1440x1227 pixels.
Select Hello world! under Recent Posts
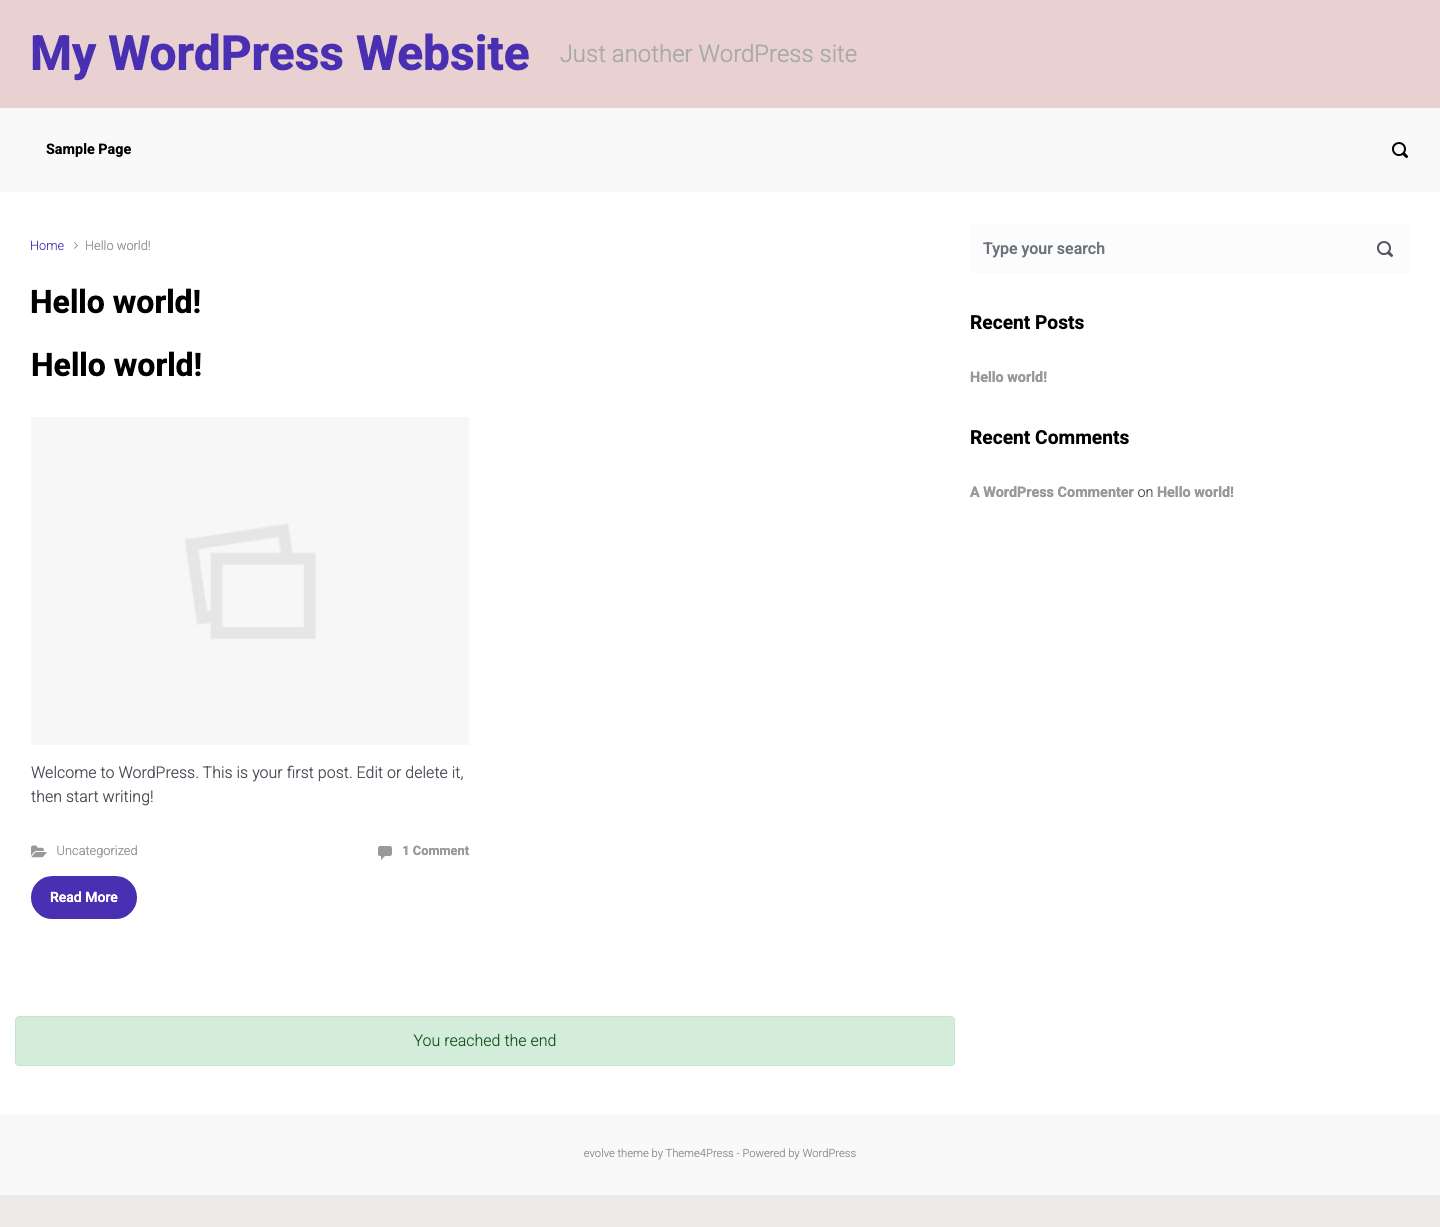(1007, 377)
